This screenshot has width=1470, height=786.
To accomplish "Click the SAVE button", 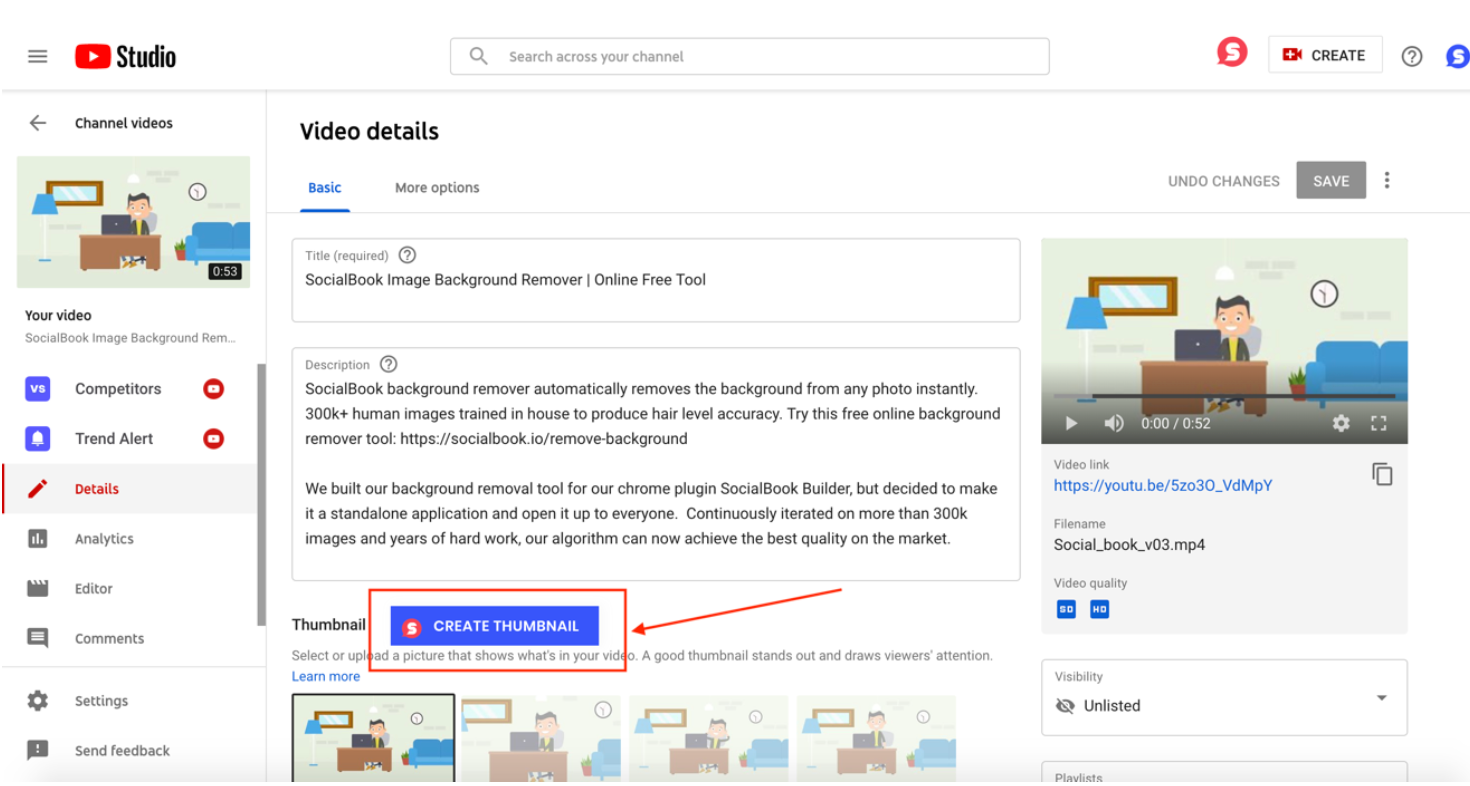I will (x=1331, y=180).
